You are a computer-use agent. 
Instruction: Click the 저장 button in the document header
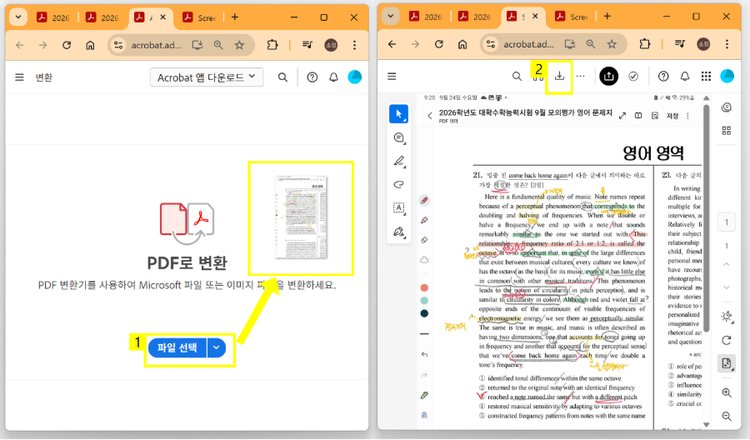tap(673, 116)
